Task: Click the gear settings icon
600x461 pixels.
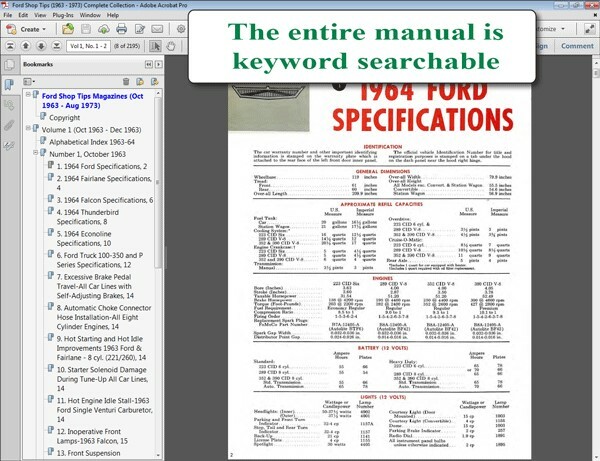Action: [x=181, y=29]
